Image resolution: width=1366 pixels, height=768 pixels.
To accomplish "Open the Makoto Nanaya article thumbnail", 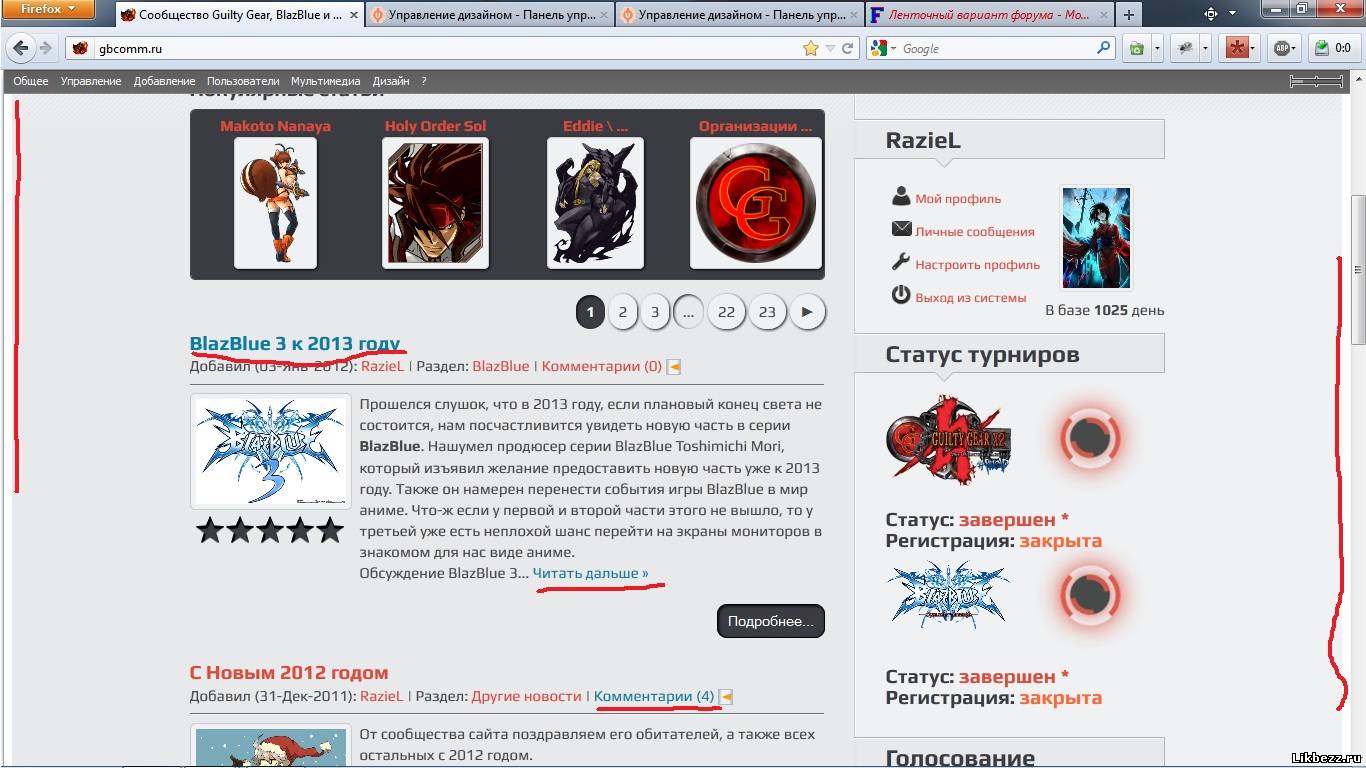I will tap(275, 203).
